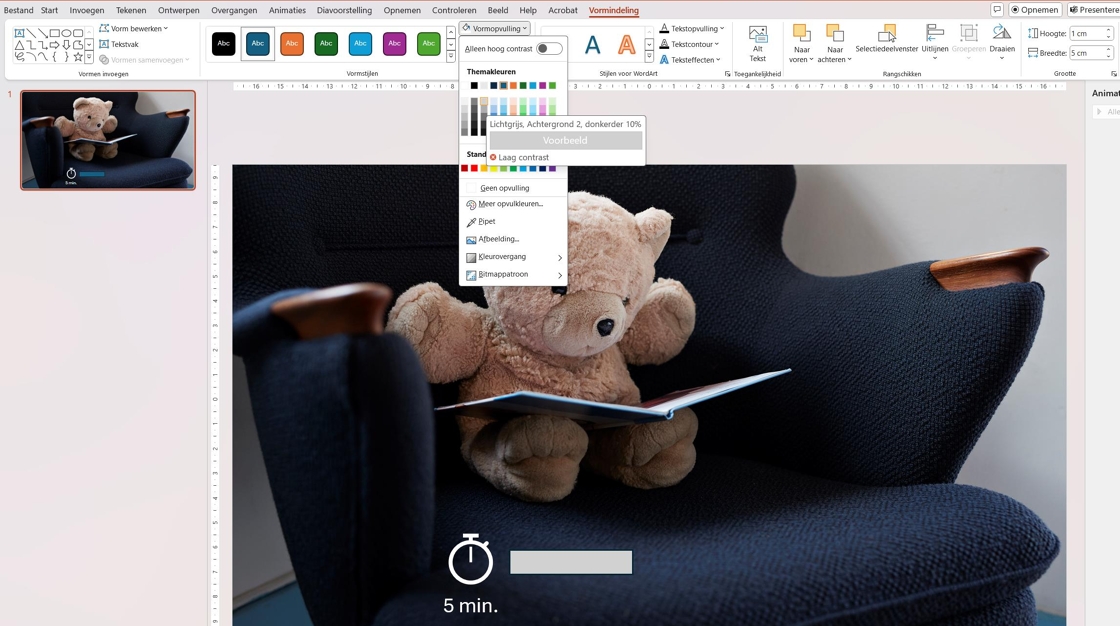Click the Hoogte height input field
This screenshot has height=626, width=1120.
pyautogui.click(x=1091, y=34)
